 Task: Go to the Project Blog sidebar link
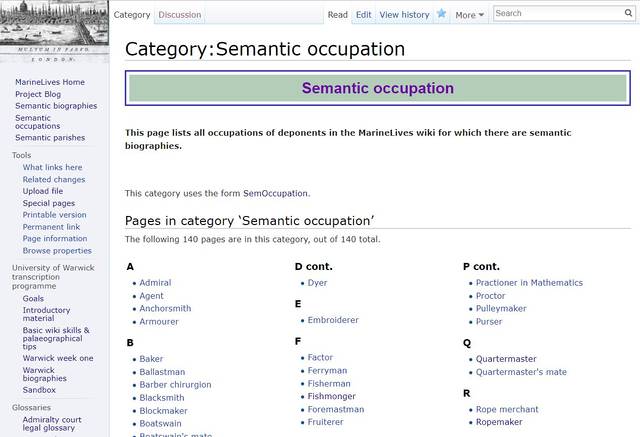[38, 94]
